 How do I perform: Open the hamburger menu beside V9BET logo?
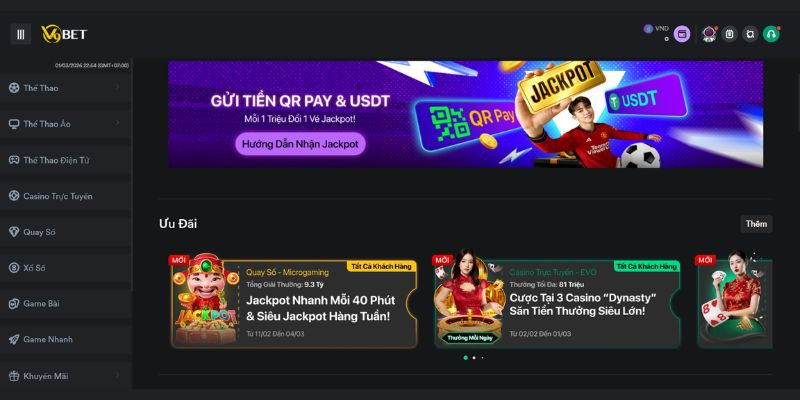coord(20,34)
